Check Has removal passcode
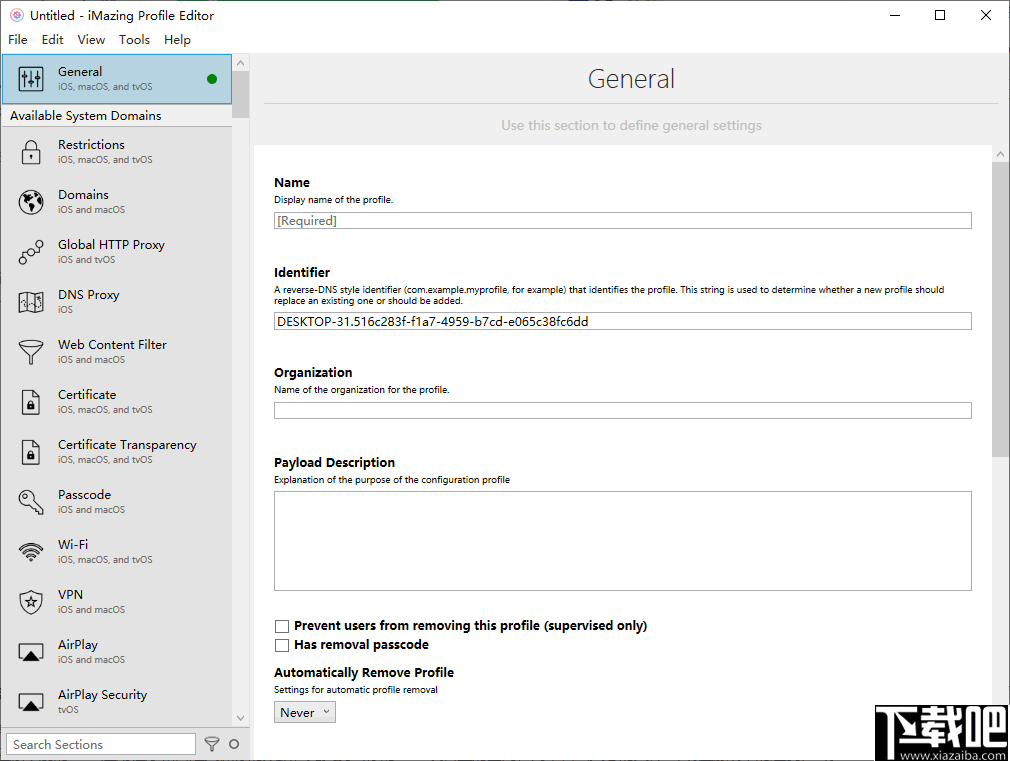The width and height of the screenshot is (1010, 761). tap(281, 645)
